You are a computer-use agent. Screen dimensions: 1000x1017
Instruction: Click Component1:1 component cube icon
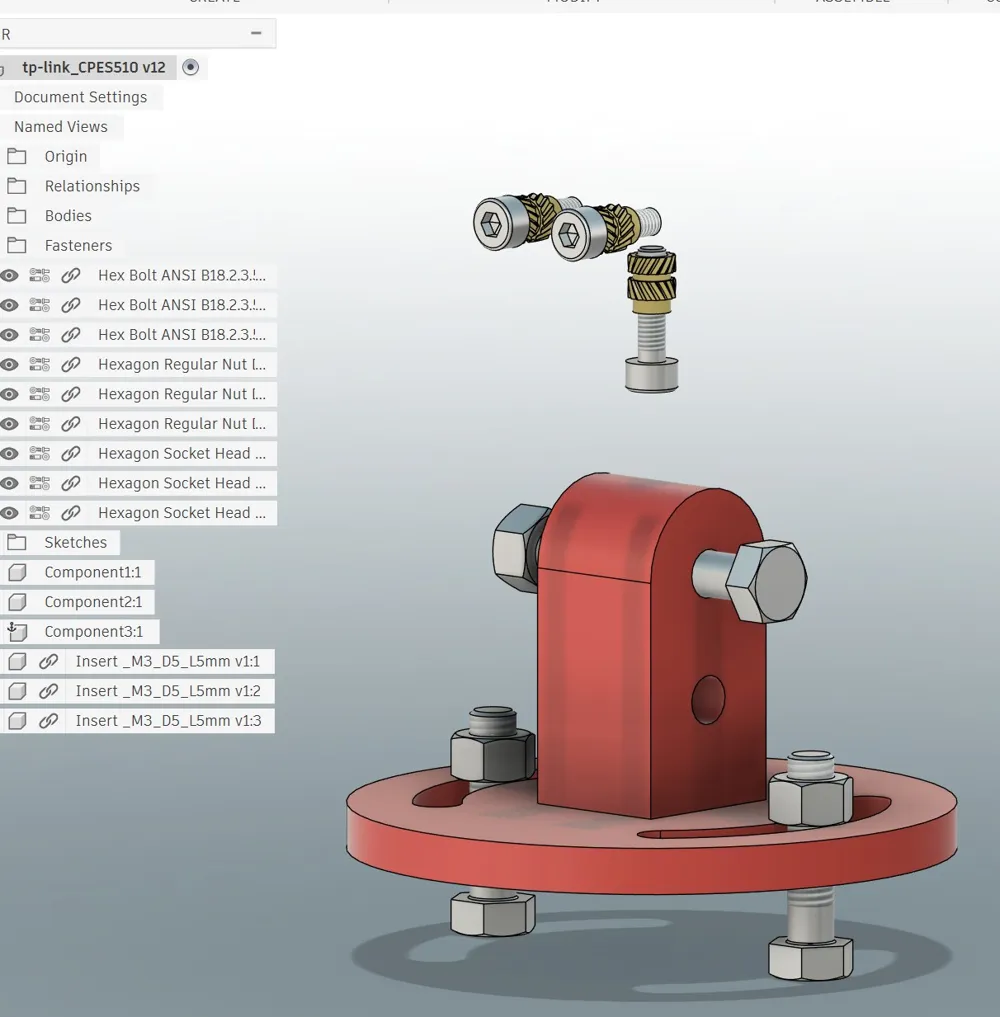(x=18, y=572)
